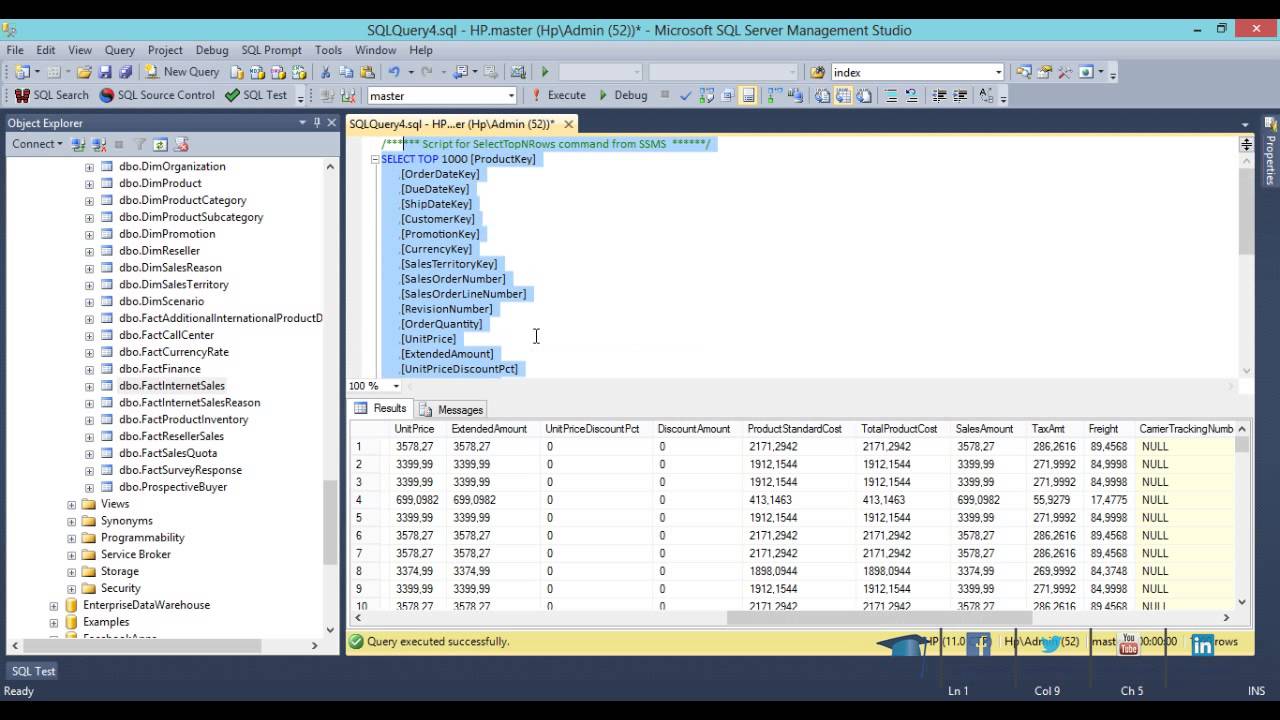Select the dbo.DimProduct table

pyautogui.click(x=160, y=183)
